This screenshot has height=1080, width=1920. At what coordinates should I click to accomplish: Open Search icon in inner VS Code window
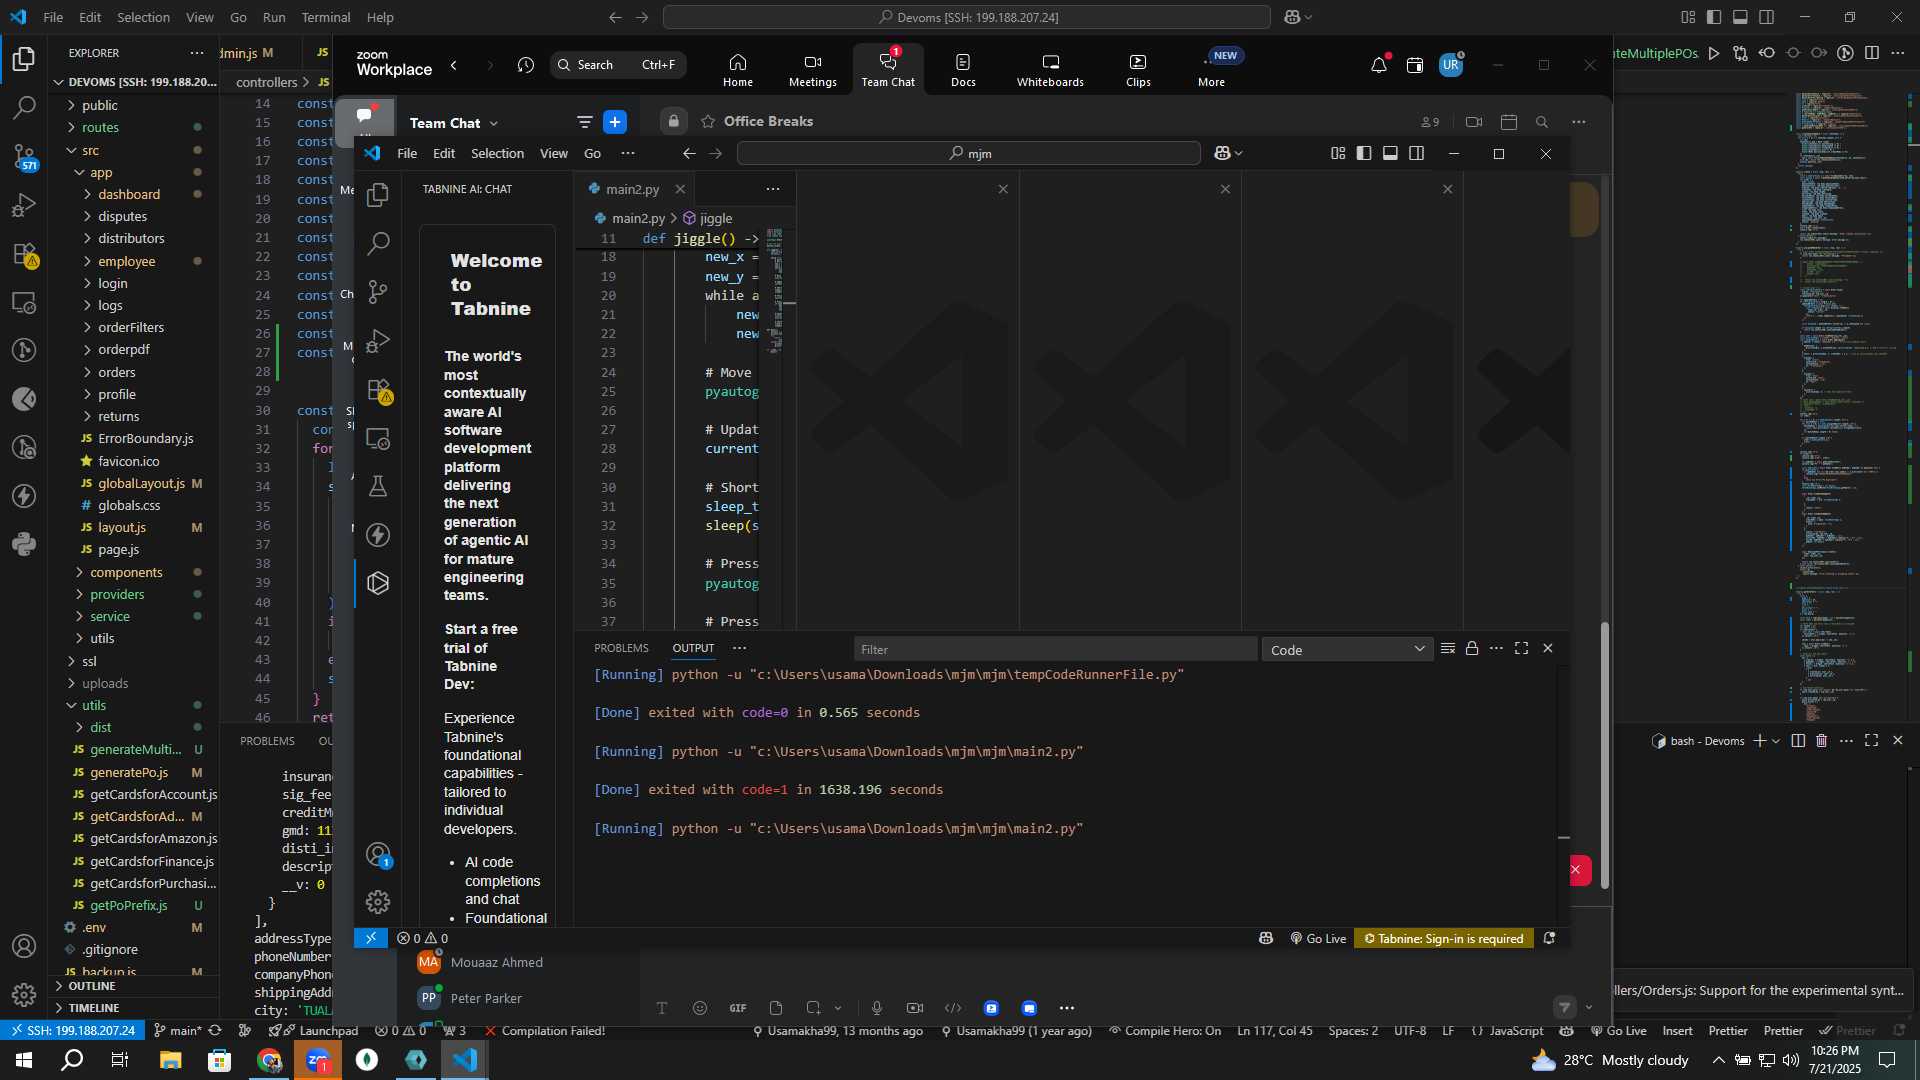[378, 243]
